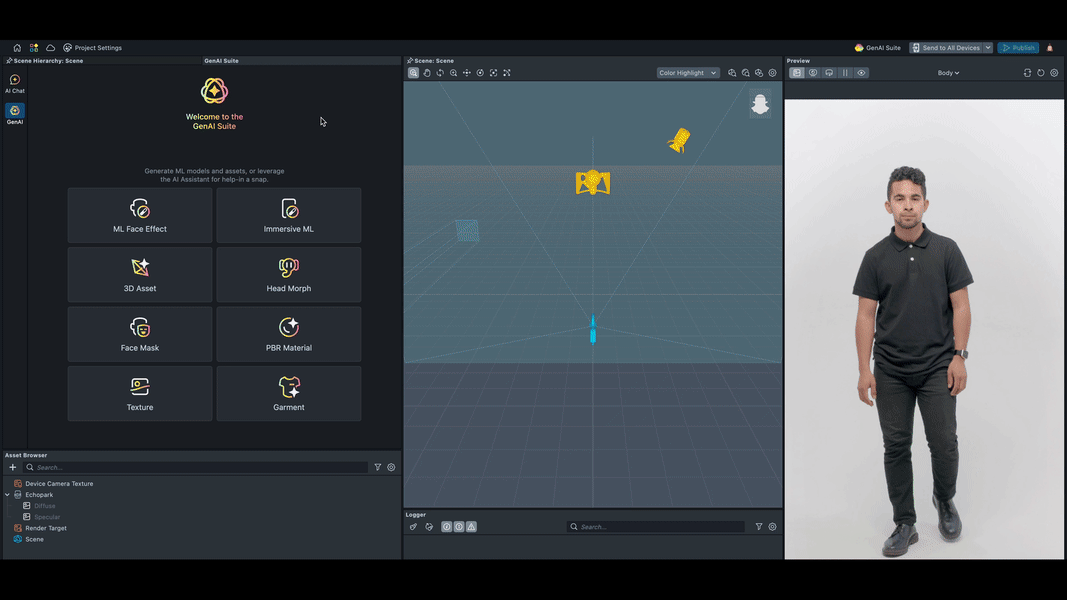Click Send to All Devices
The width and height of the screenshot is (1067, 600).
point(946,48)
